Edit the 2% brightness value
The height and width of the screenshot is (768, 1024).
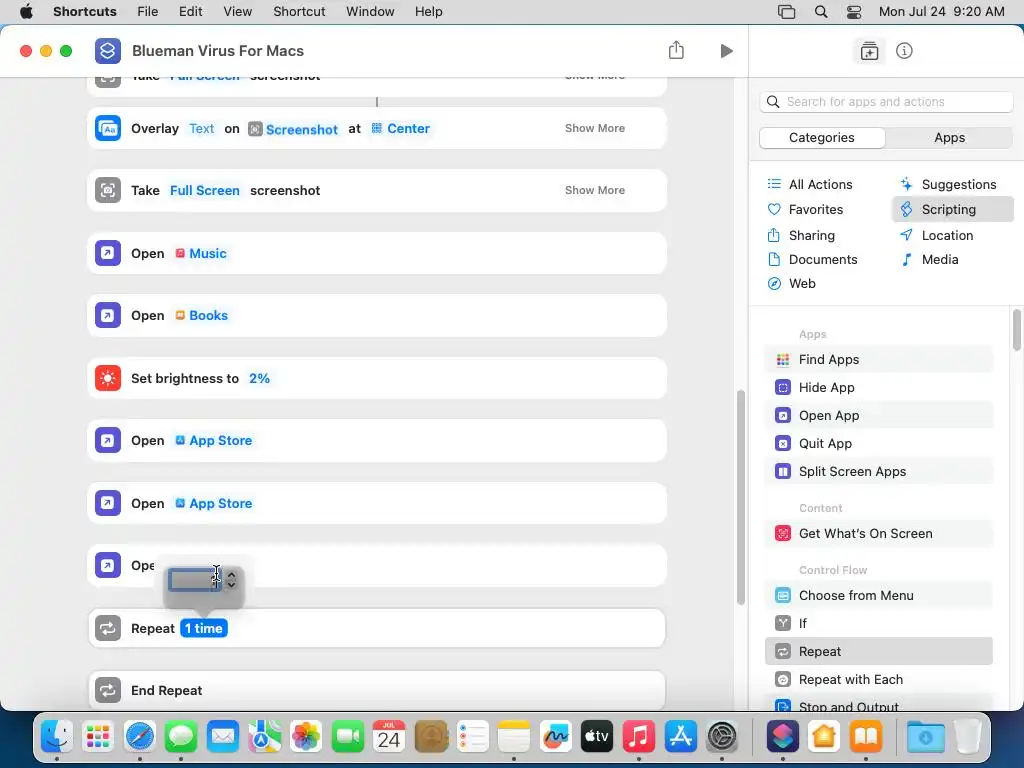259,379
